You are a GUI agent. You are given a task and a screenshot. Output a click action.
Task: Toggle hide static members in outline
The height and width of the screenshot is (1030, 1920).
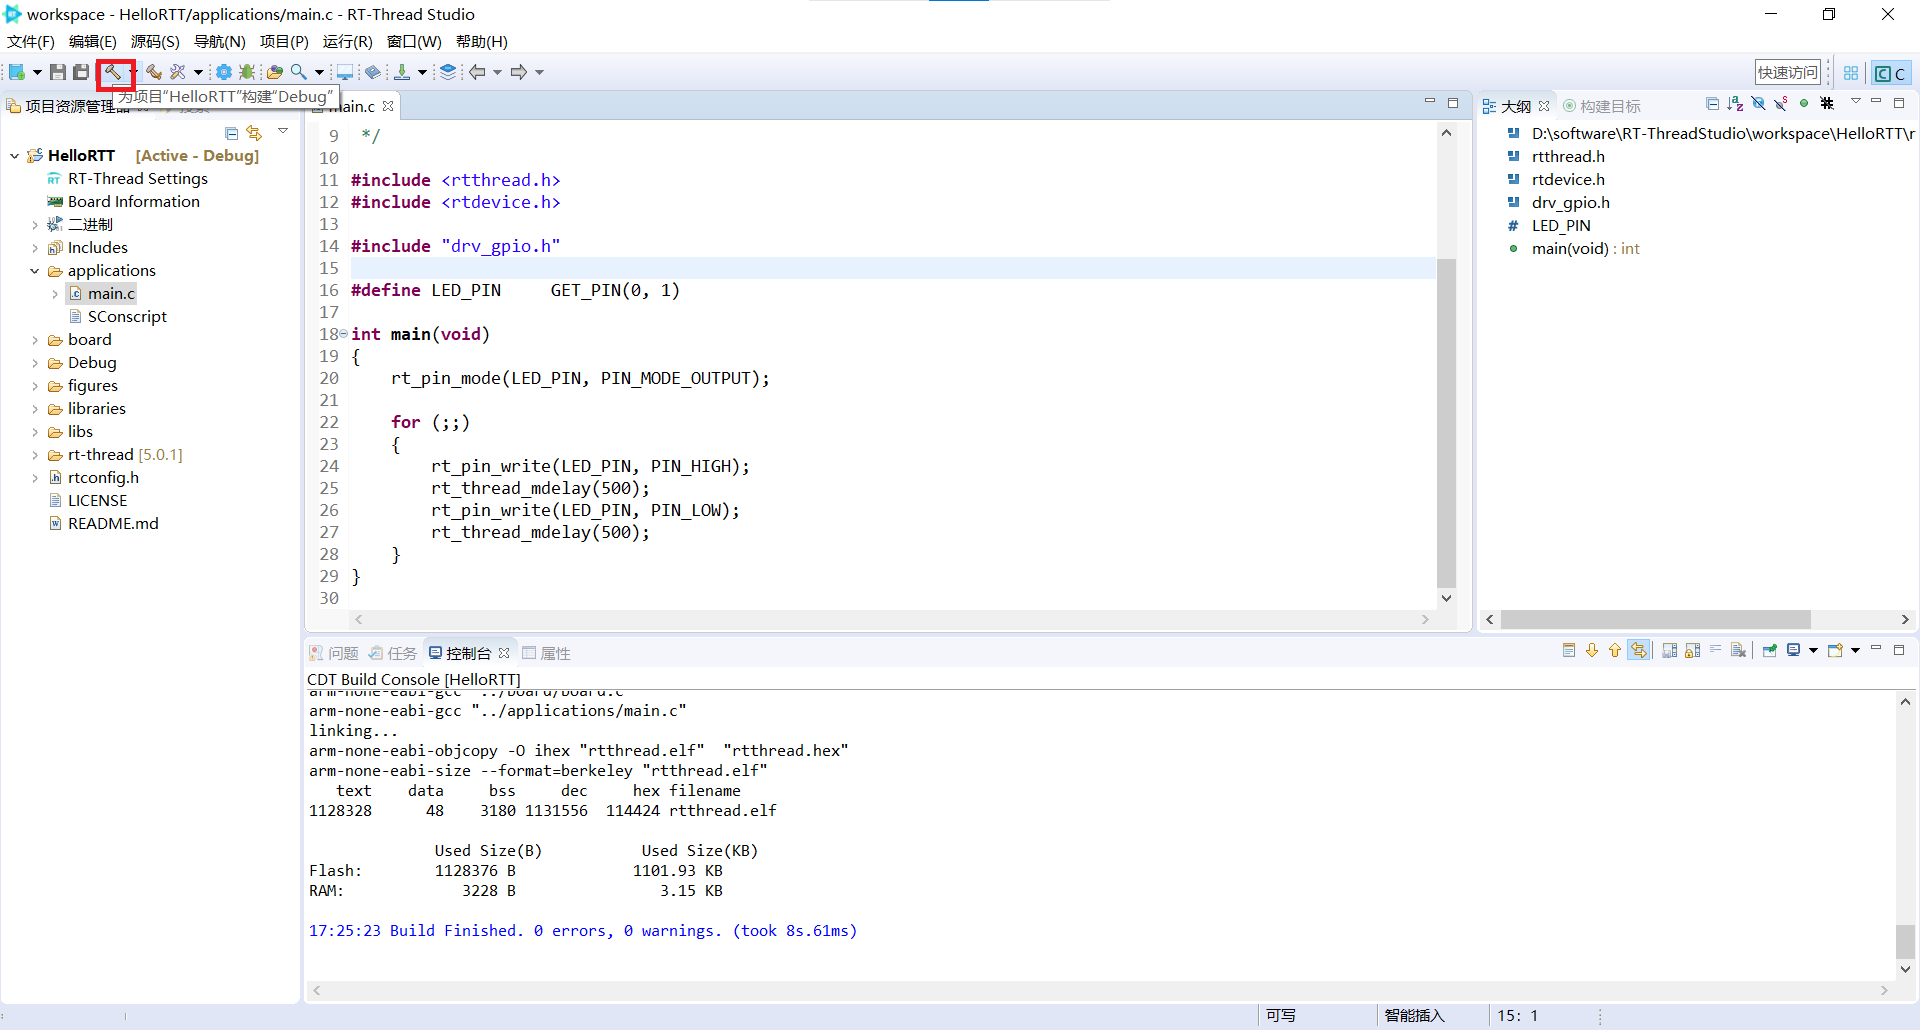point(1781,104)
